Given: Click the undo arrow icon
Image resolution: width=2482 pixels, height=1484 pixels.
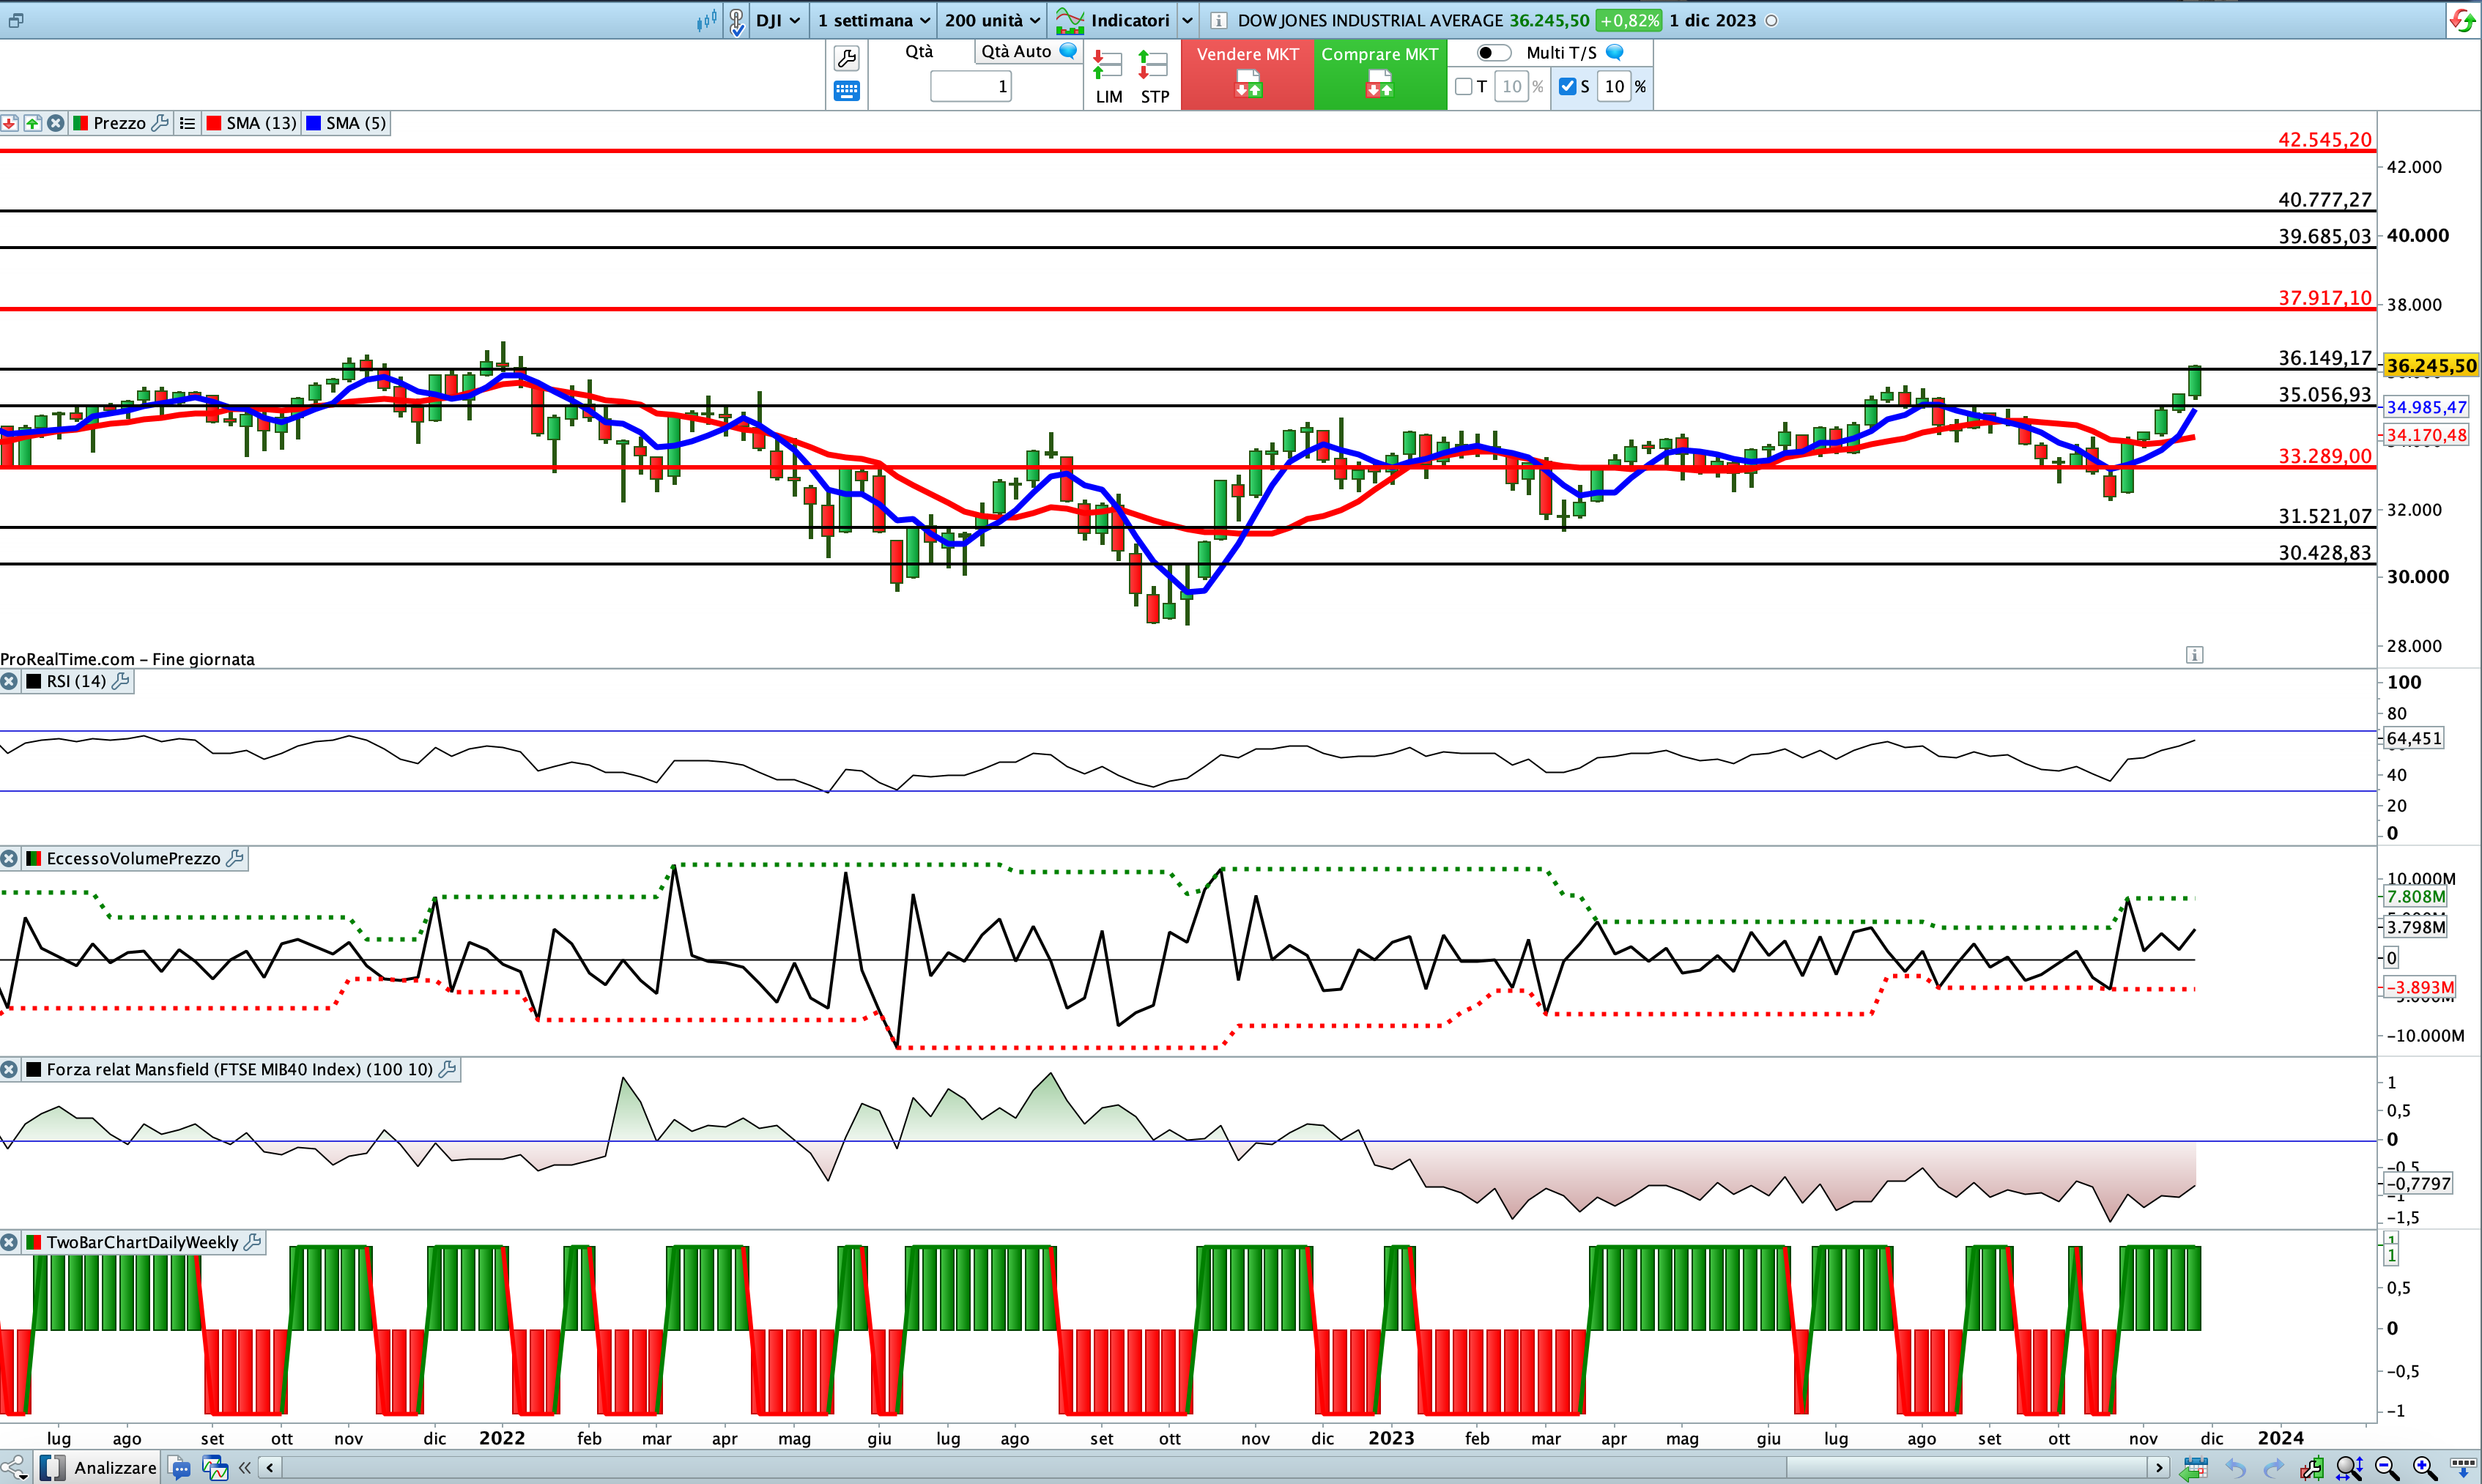Looking at the screenshot, I should (2236, 1468).
